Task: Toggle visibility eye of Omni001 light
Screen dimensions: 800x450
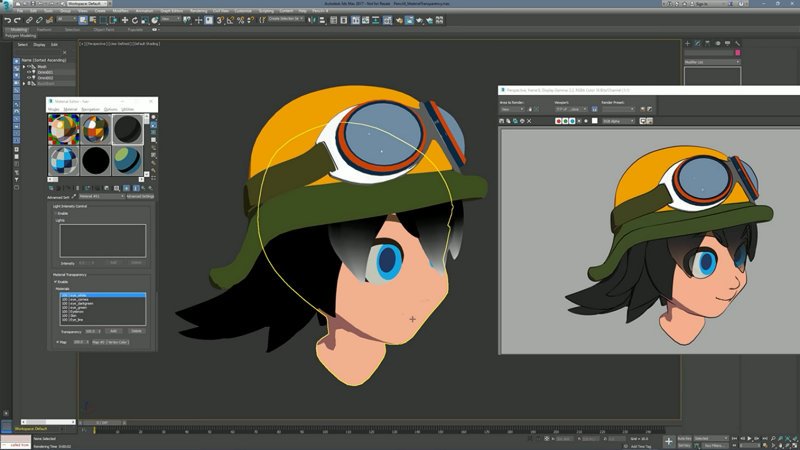Action: pyautogui.click(x=29, y=72)
